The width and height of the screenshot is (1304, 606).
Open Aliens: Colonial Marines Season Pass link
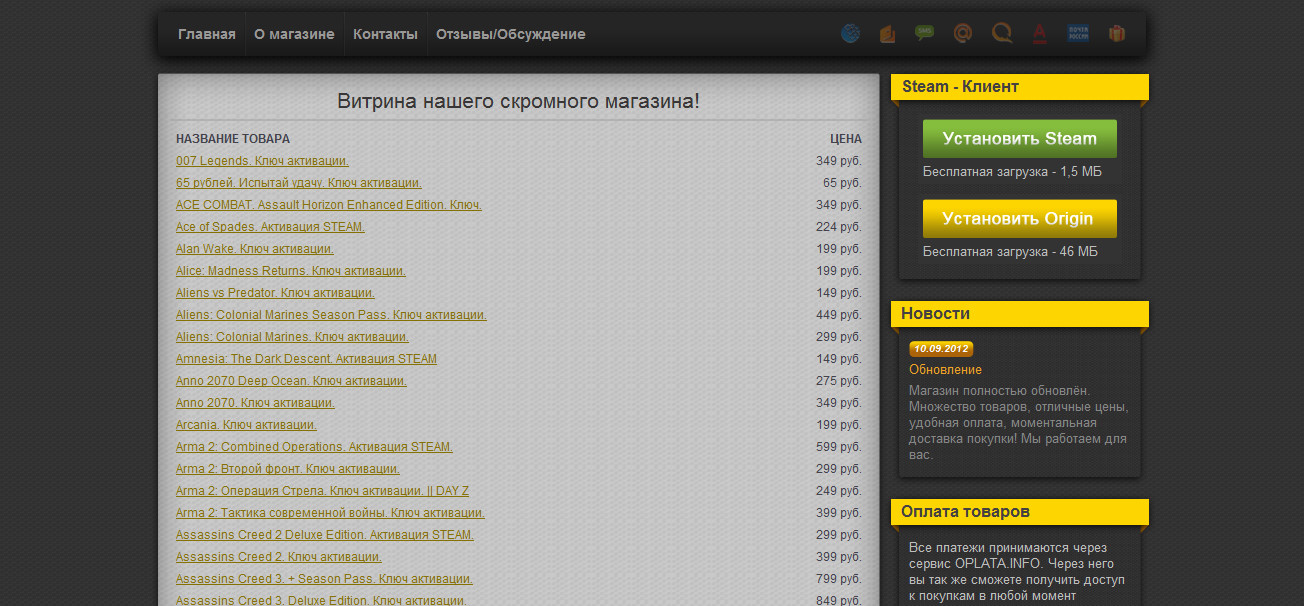[331, 315]
